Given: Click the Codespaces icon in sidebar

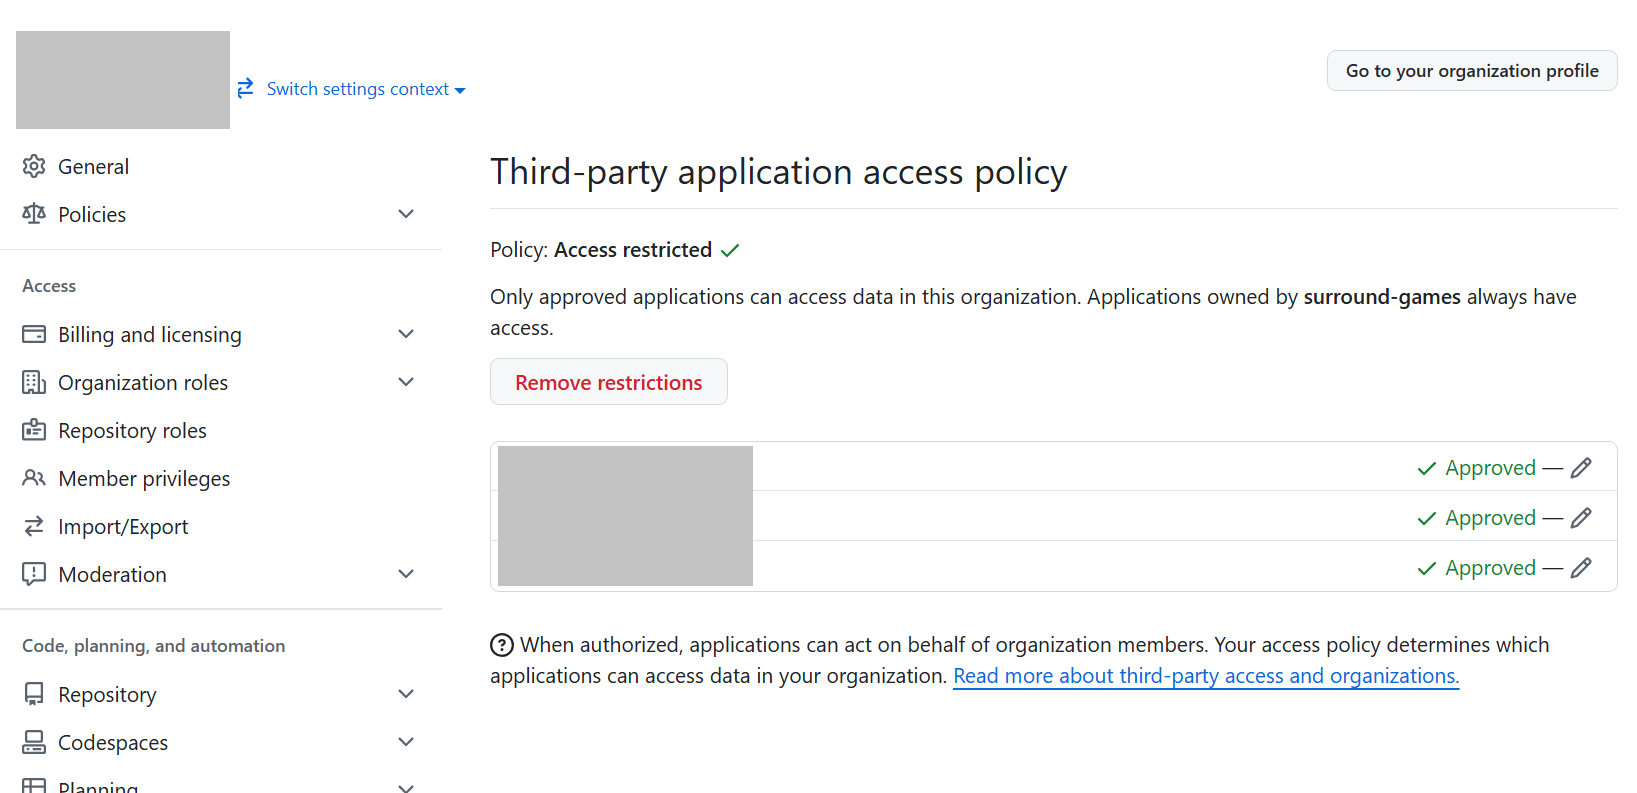Looking at the screenshot, I should 34,742.
